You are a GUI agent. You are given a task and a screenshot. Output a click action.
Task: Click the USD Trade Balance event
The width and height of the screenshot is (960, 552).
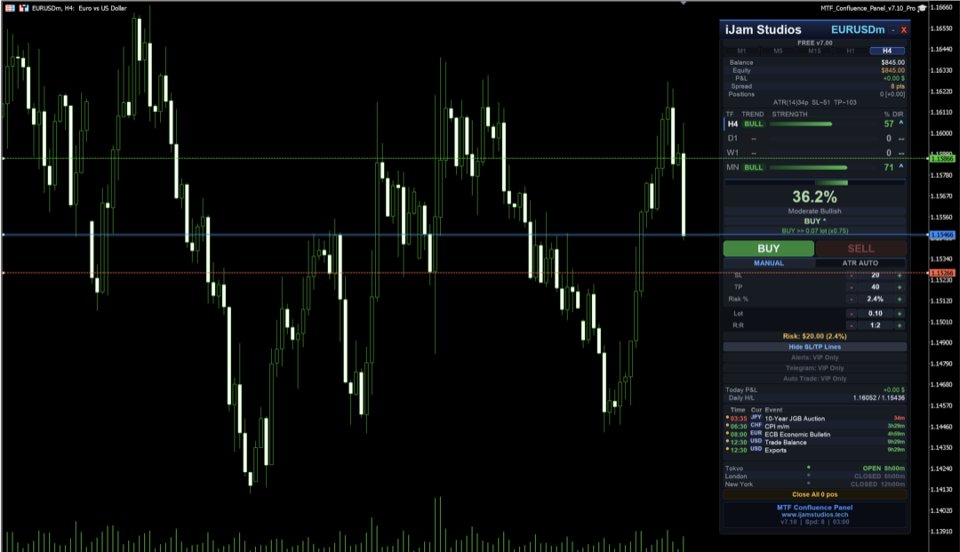pos(814,442)
